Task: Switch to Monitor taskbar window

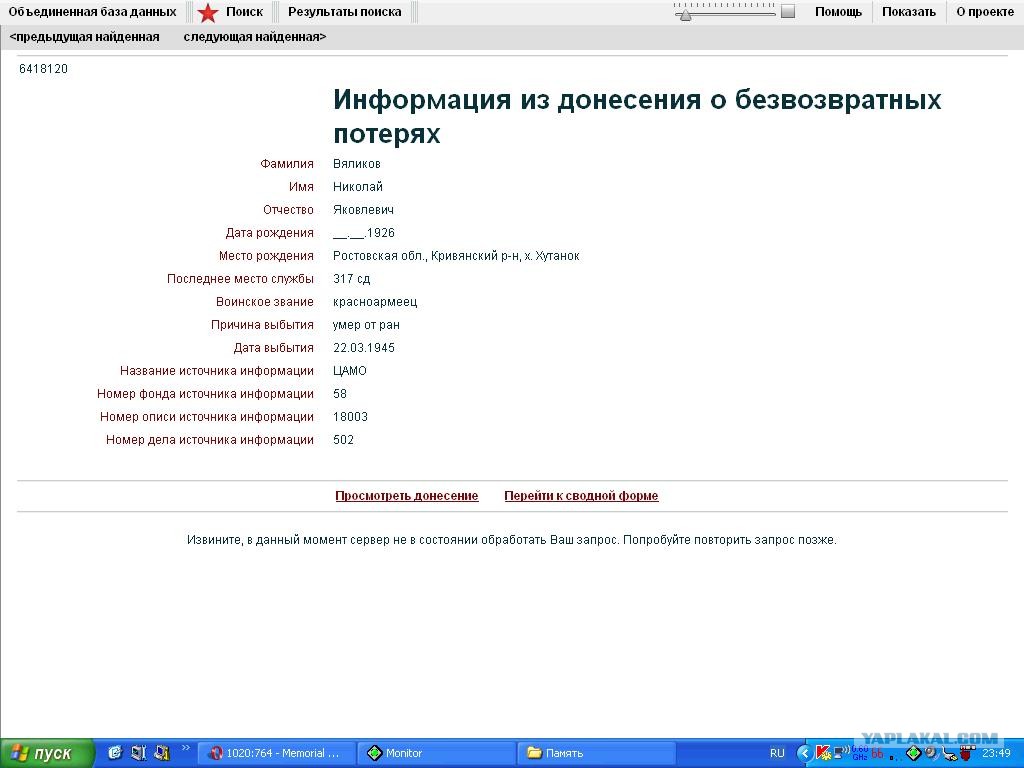Action: [436, 753]
